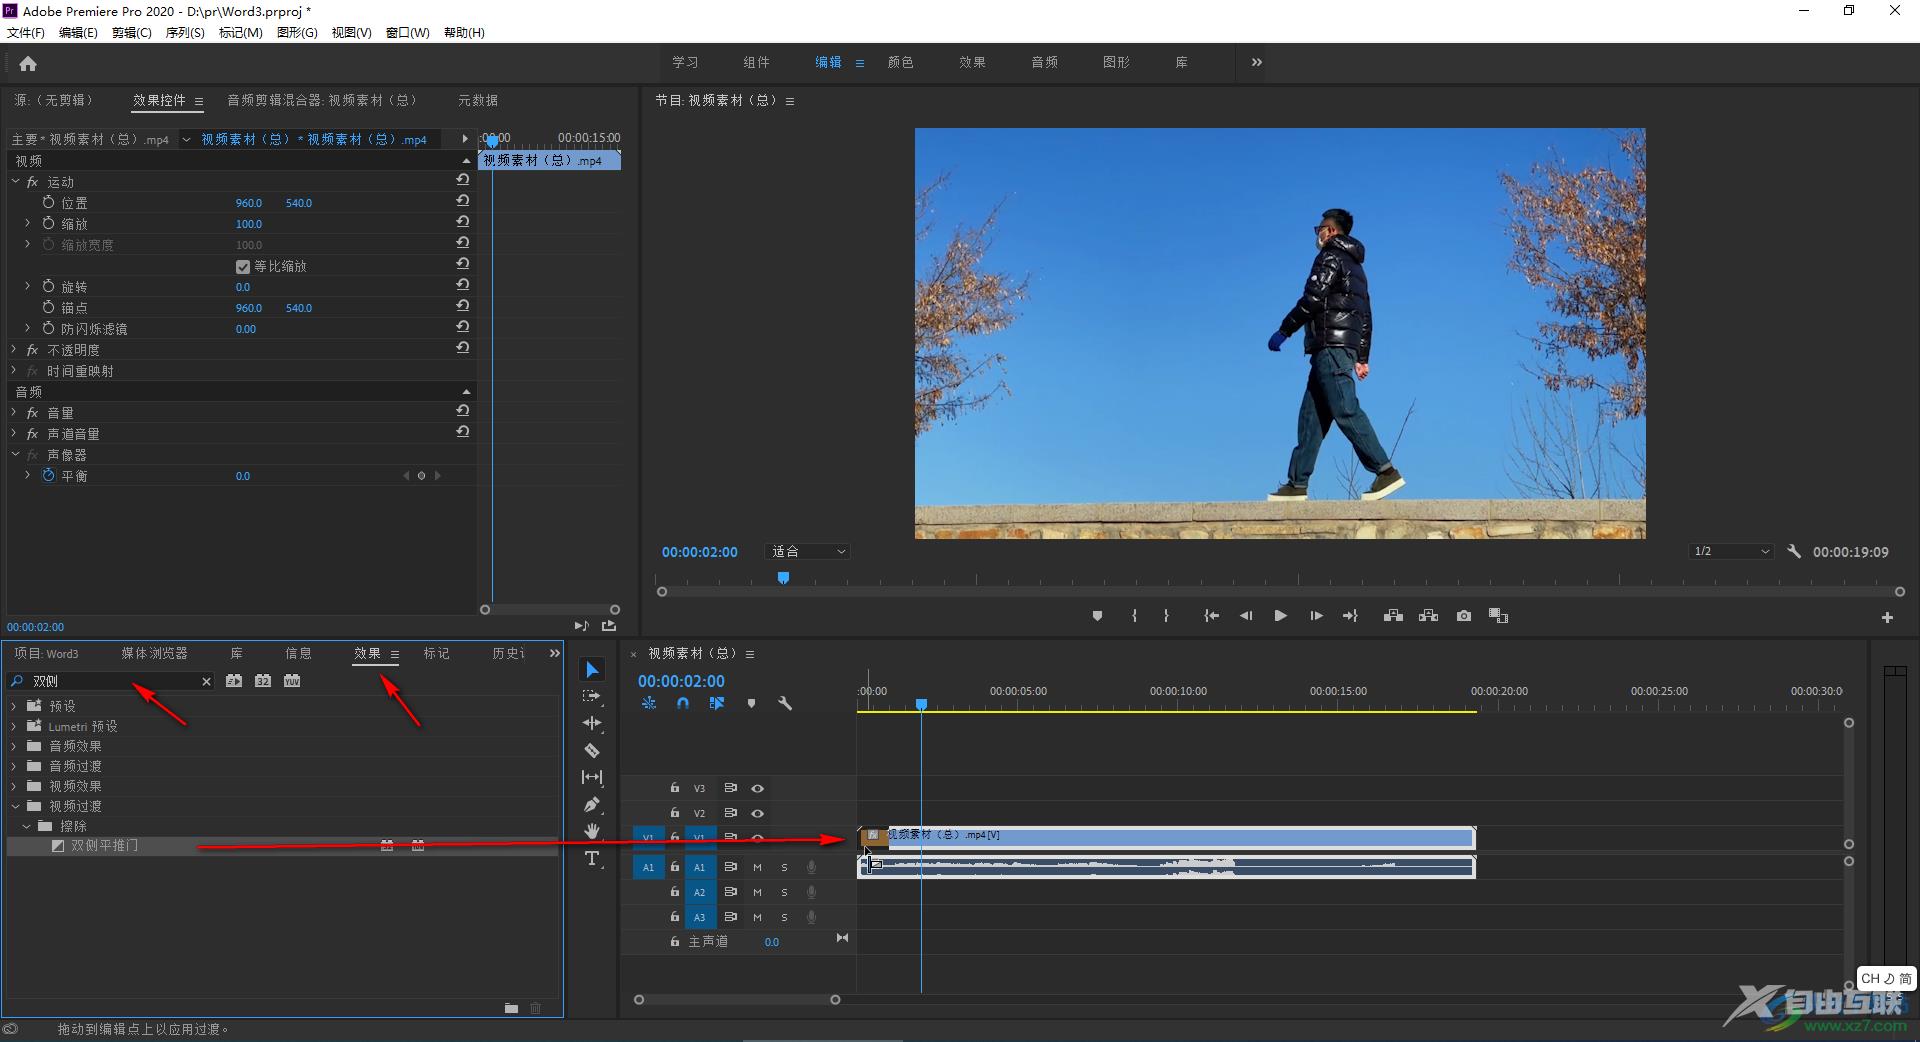Show more workspaces chevron

1256,62
